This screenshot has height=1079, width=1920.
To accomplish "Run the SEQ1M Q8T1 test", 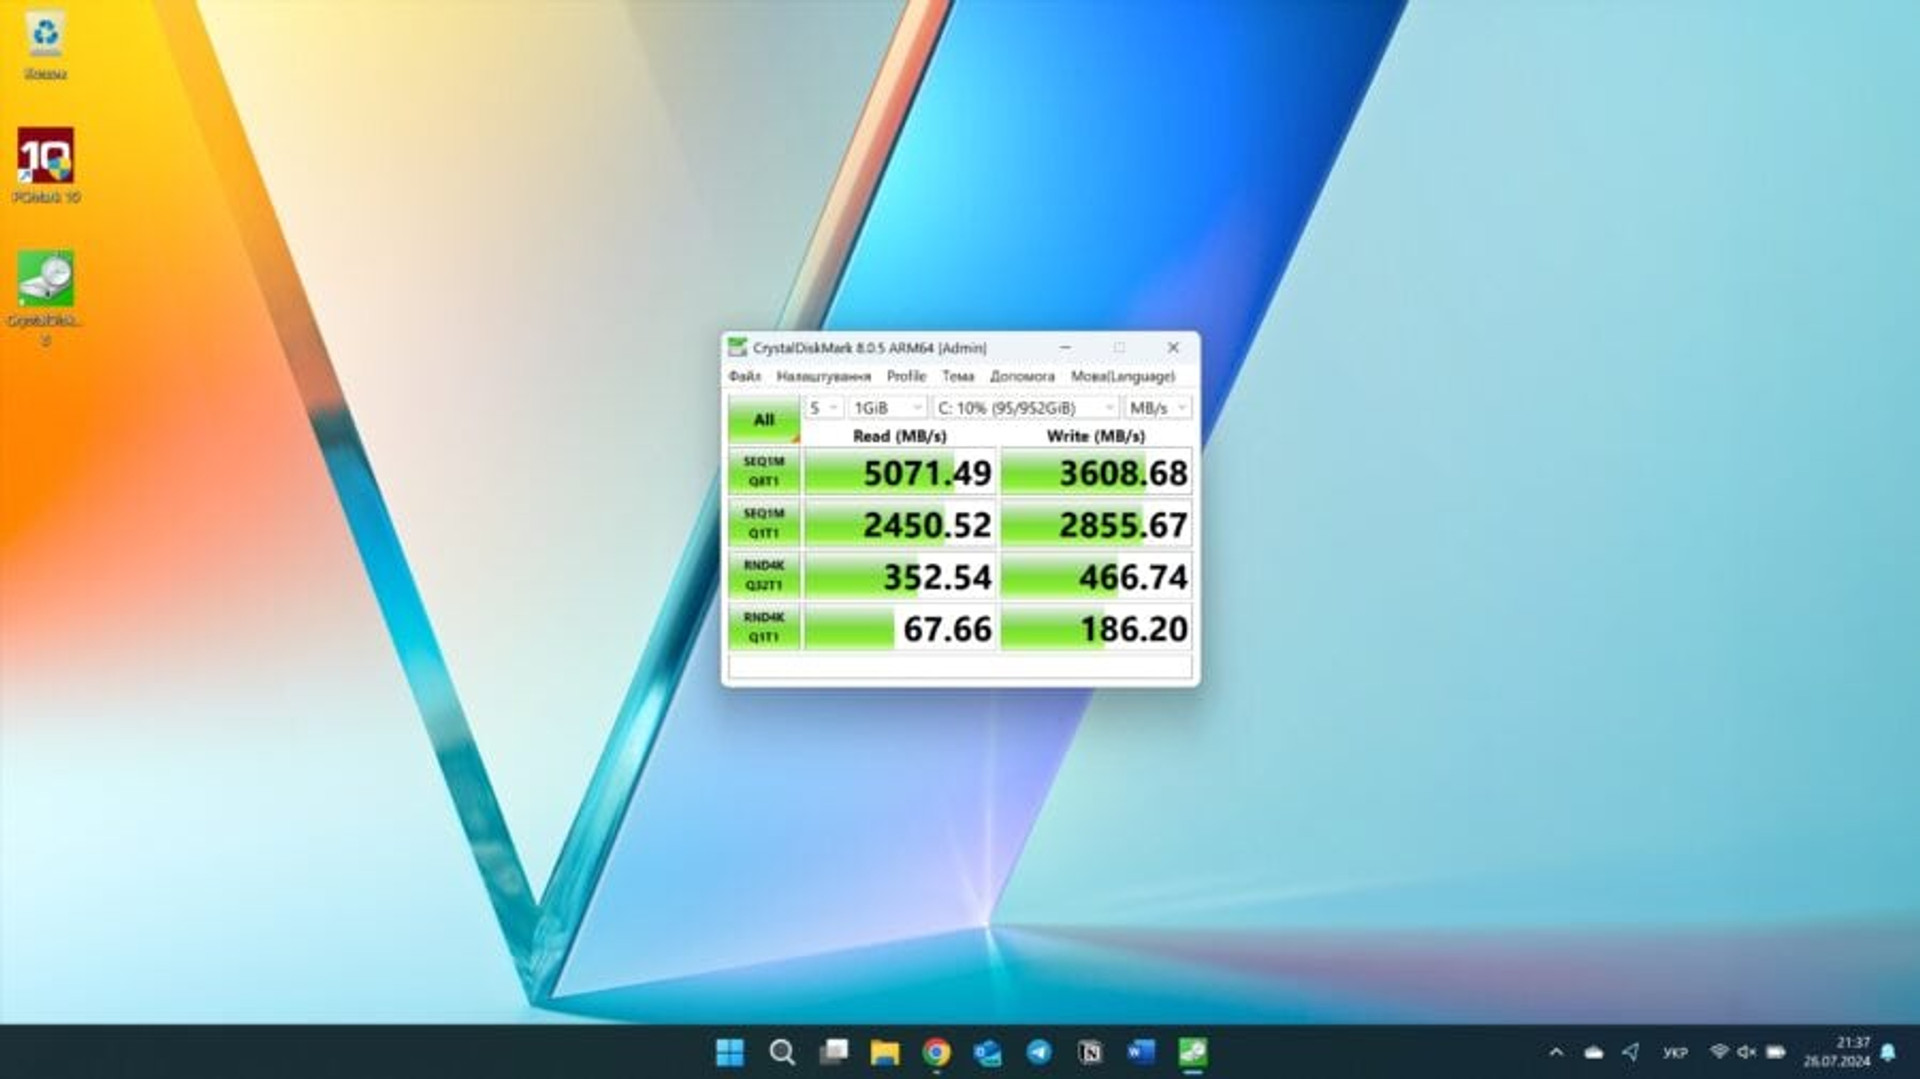I will click(x=764, y=472).
